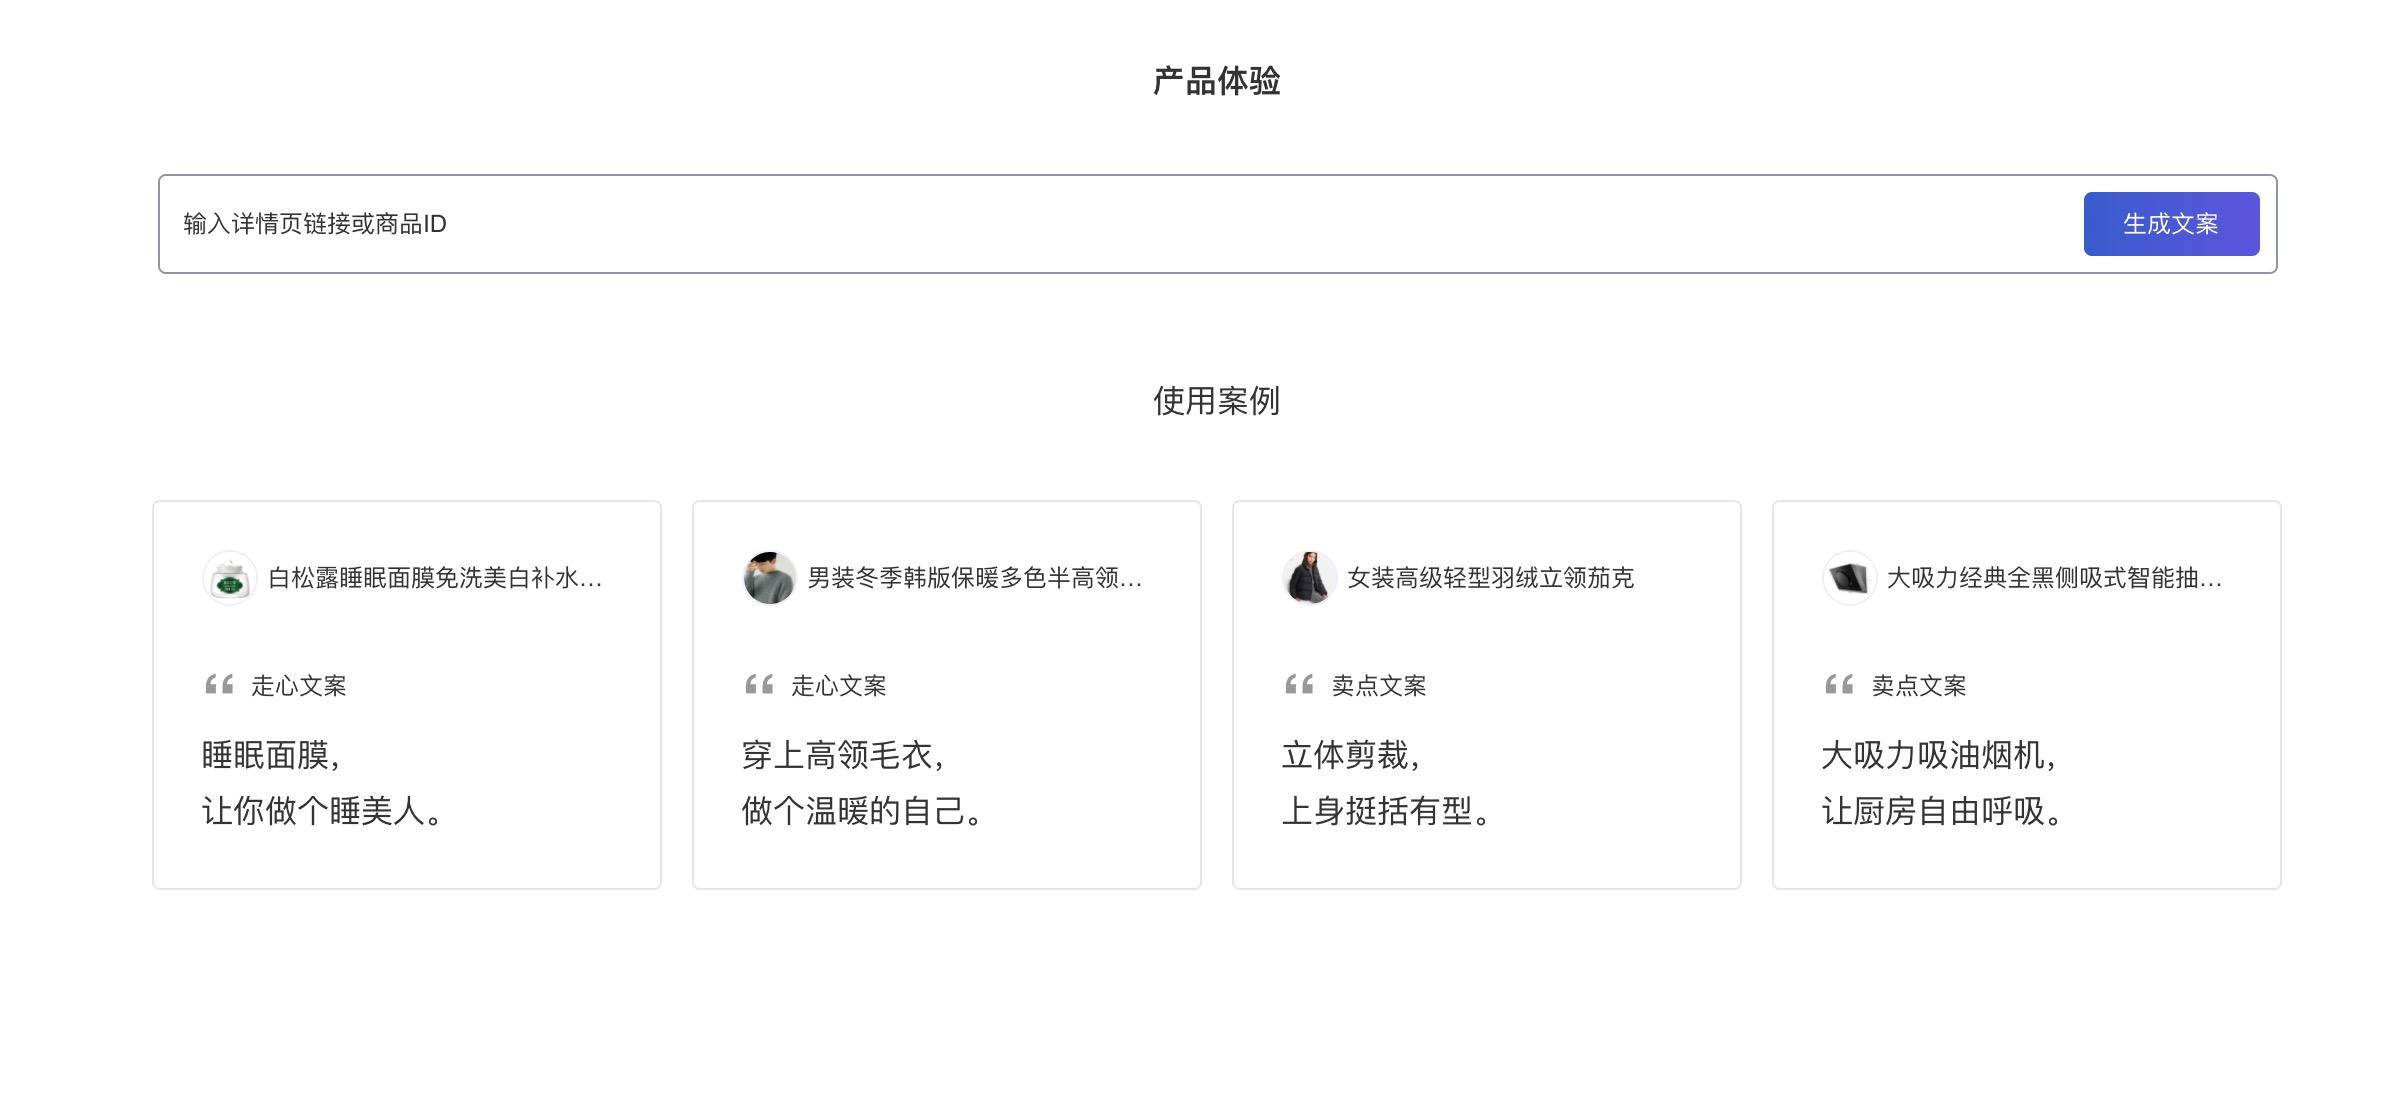Viewport: 2388px width, 1114px height.
Task: Click the sleep mask product thumbnail
Action: 230,578
